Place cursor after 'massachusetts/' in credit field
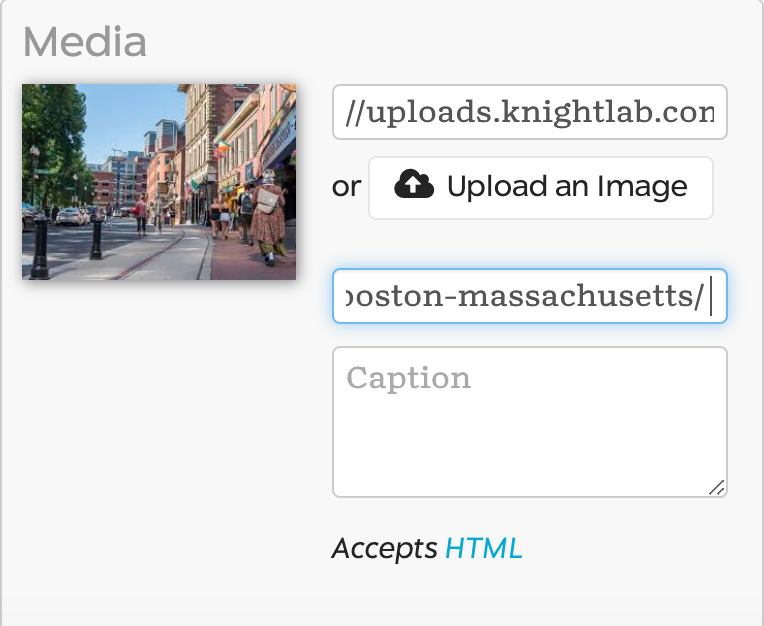 tap(711, 296)
